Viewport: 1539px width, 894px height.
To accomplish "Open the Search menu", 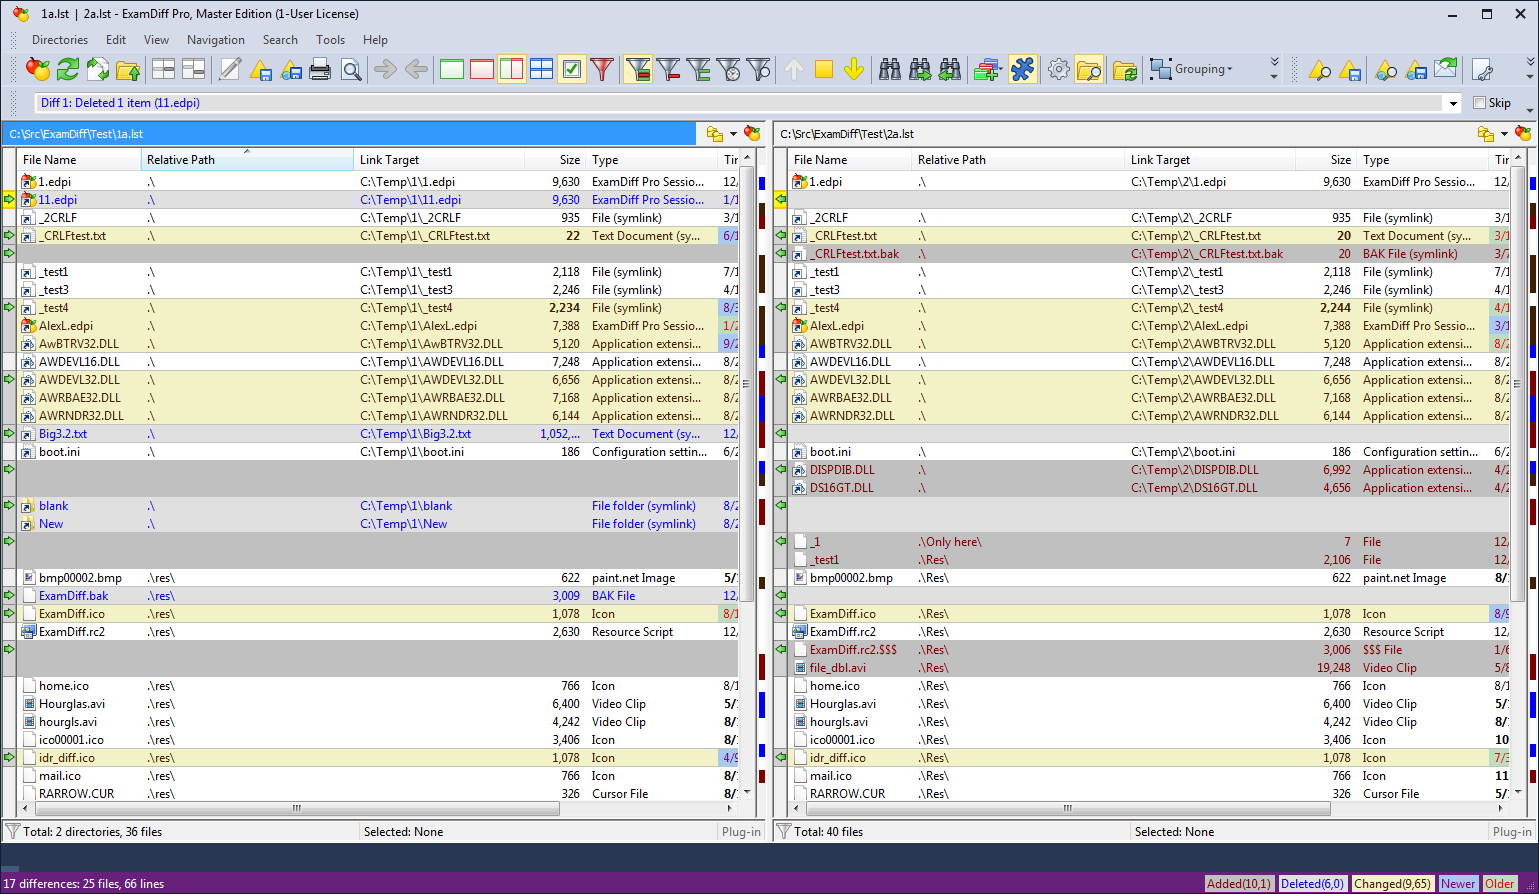I will (x=280, y=40).
